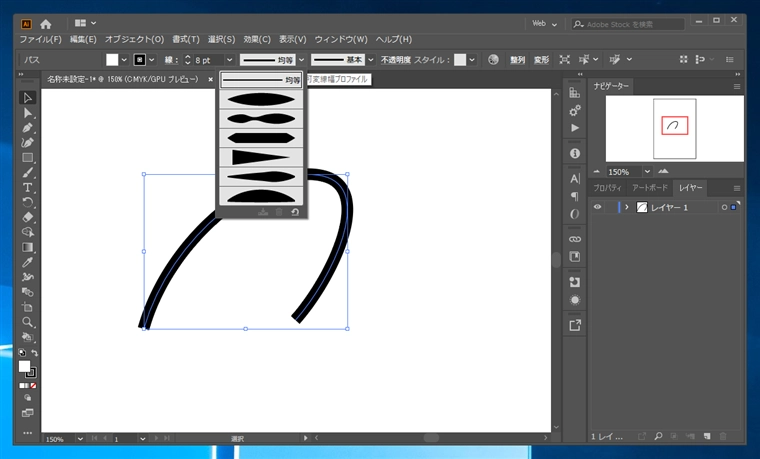The height and width of the screenshot is (459, 760).
Task: Open the Info panel icon
Action: (575, 153)
